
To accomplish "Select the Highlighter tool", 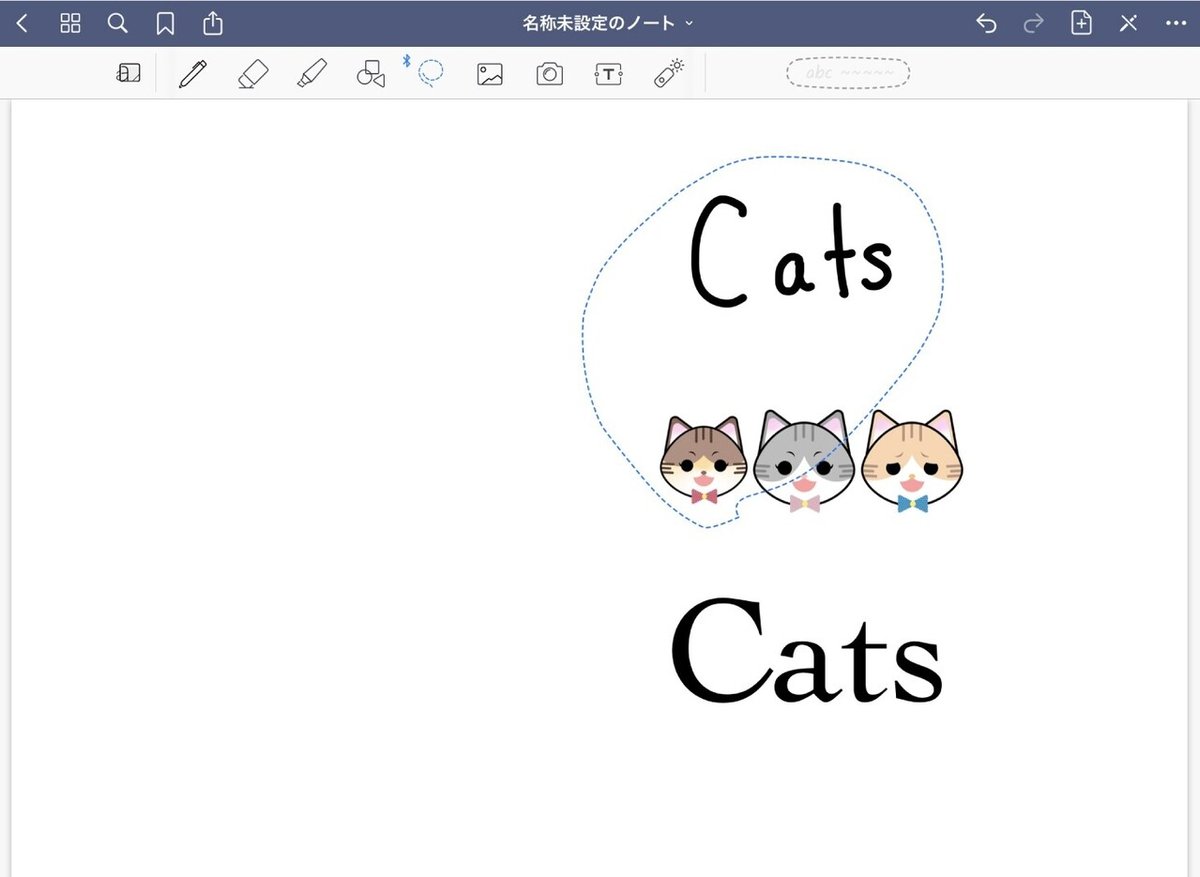I will click(x=312, y=73).
